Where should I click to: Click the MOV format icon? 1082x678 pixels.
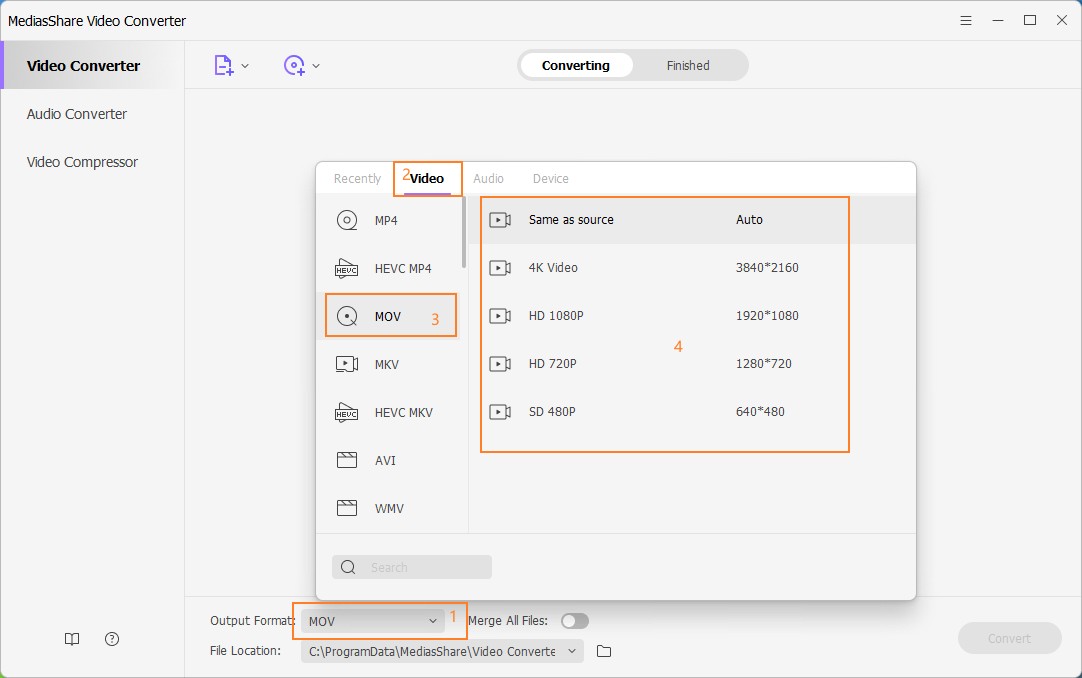(x=346, y=316)
